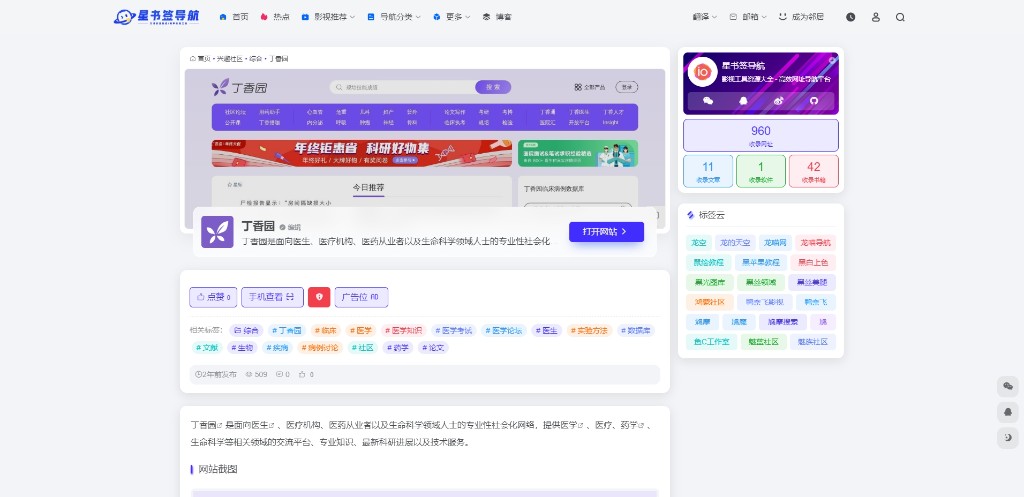Click the thumbs-up count icon in post meta
This screenshot has width=1024, height=497.
302,375
